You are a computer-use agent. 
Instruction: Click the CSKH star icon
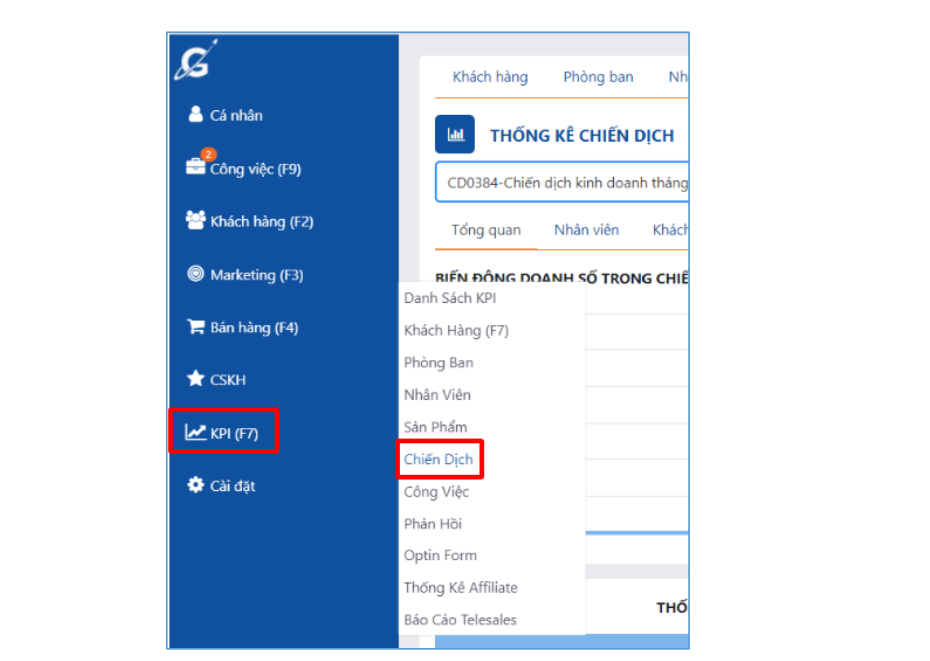tap(195, 379)
